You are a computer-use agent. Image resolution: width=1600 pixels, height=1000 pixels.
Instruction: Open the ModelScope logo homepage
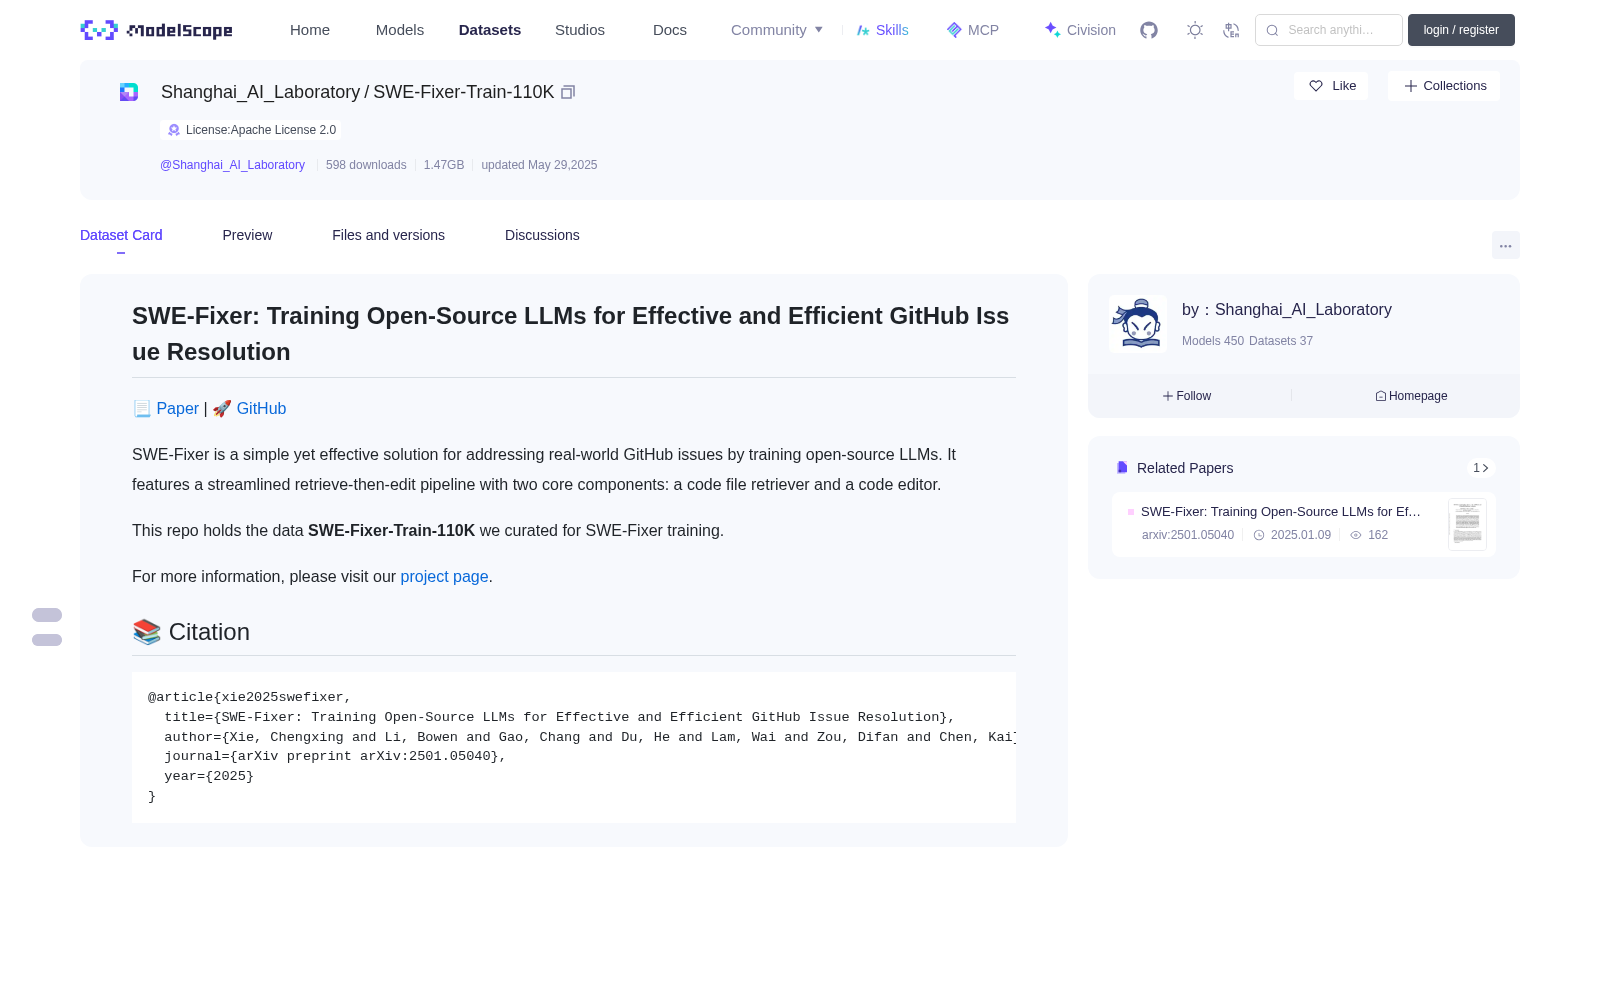click(156, 30)
